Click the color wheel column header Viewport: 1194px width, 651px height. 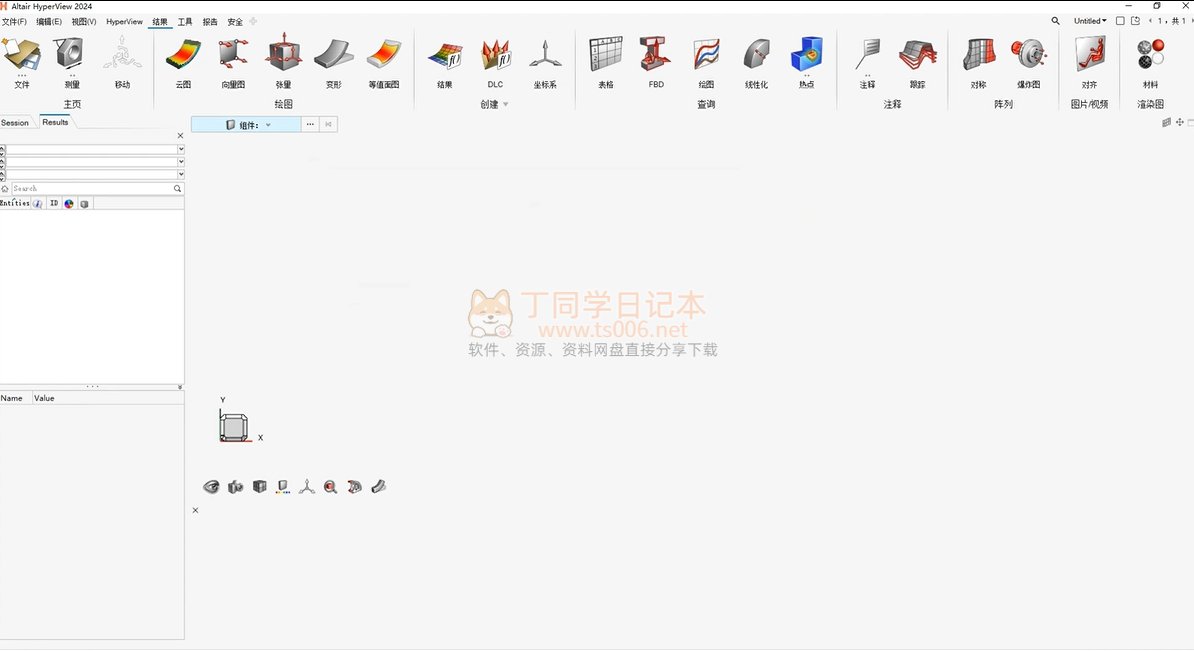pos(69,203)
